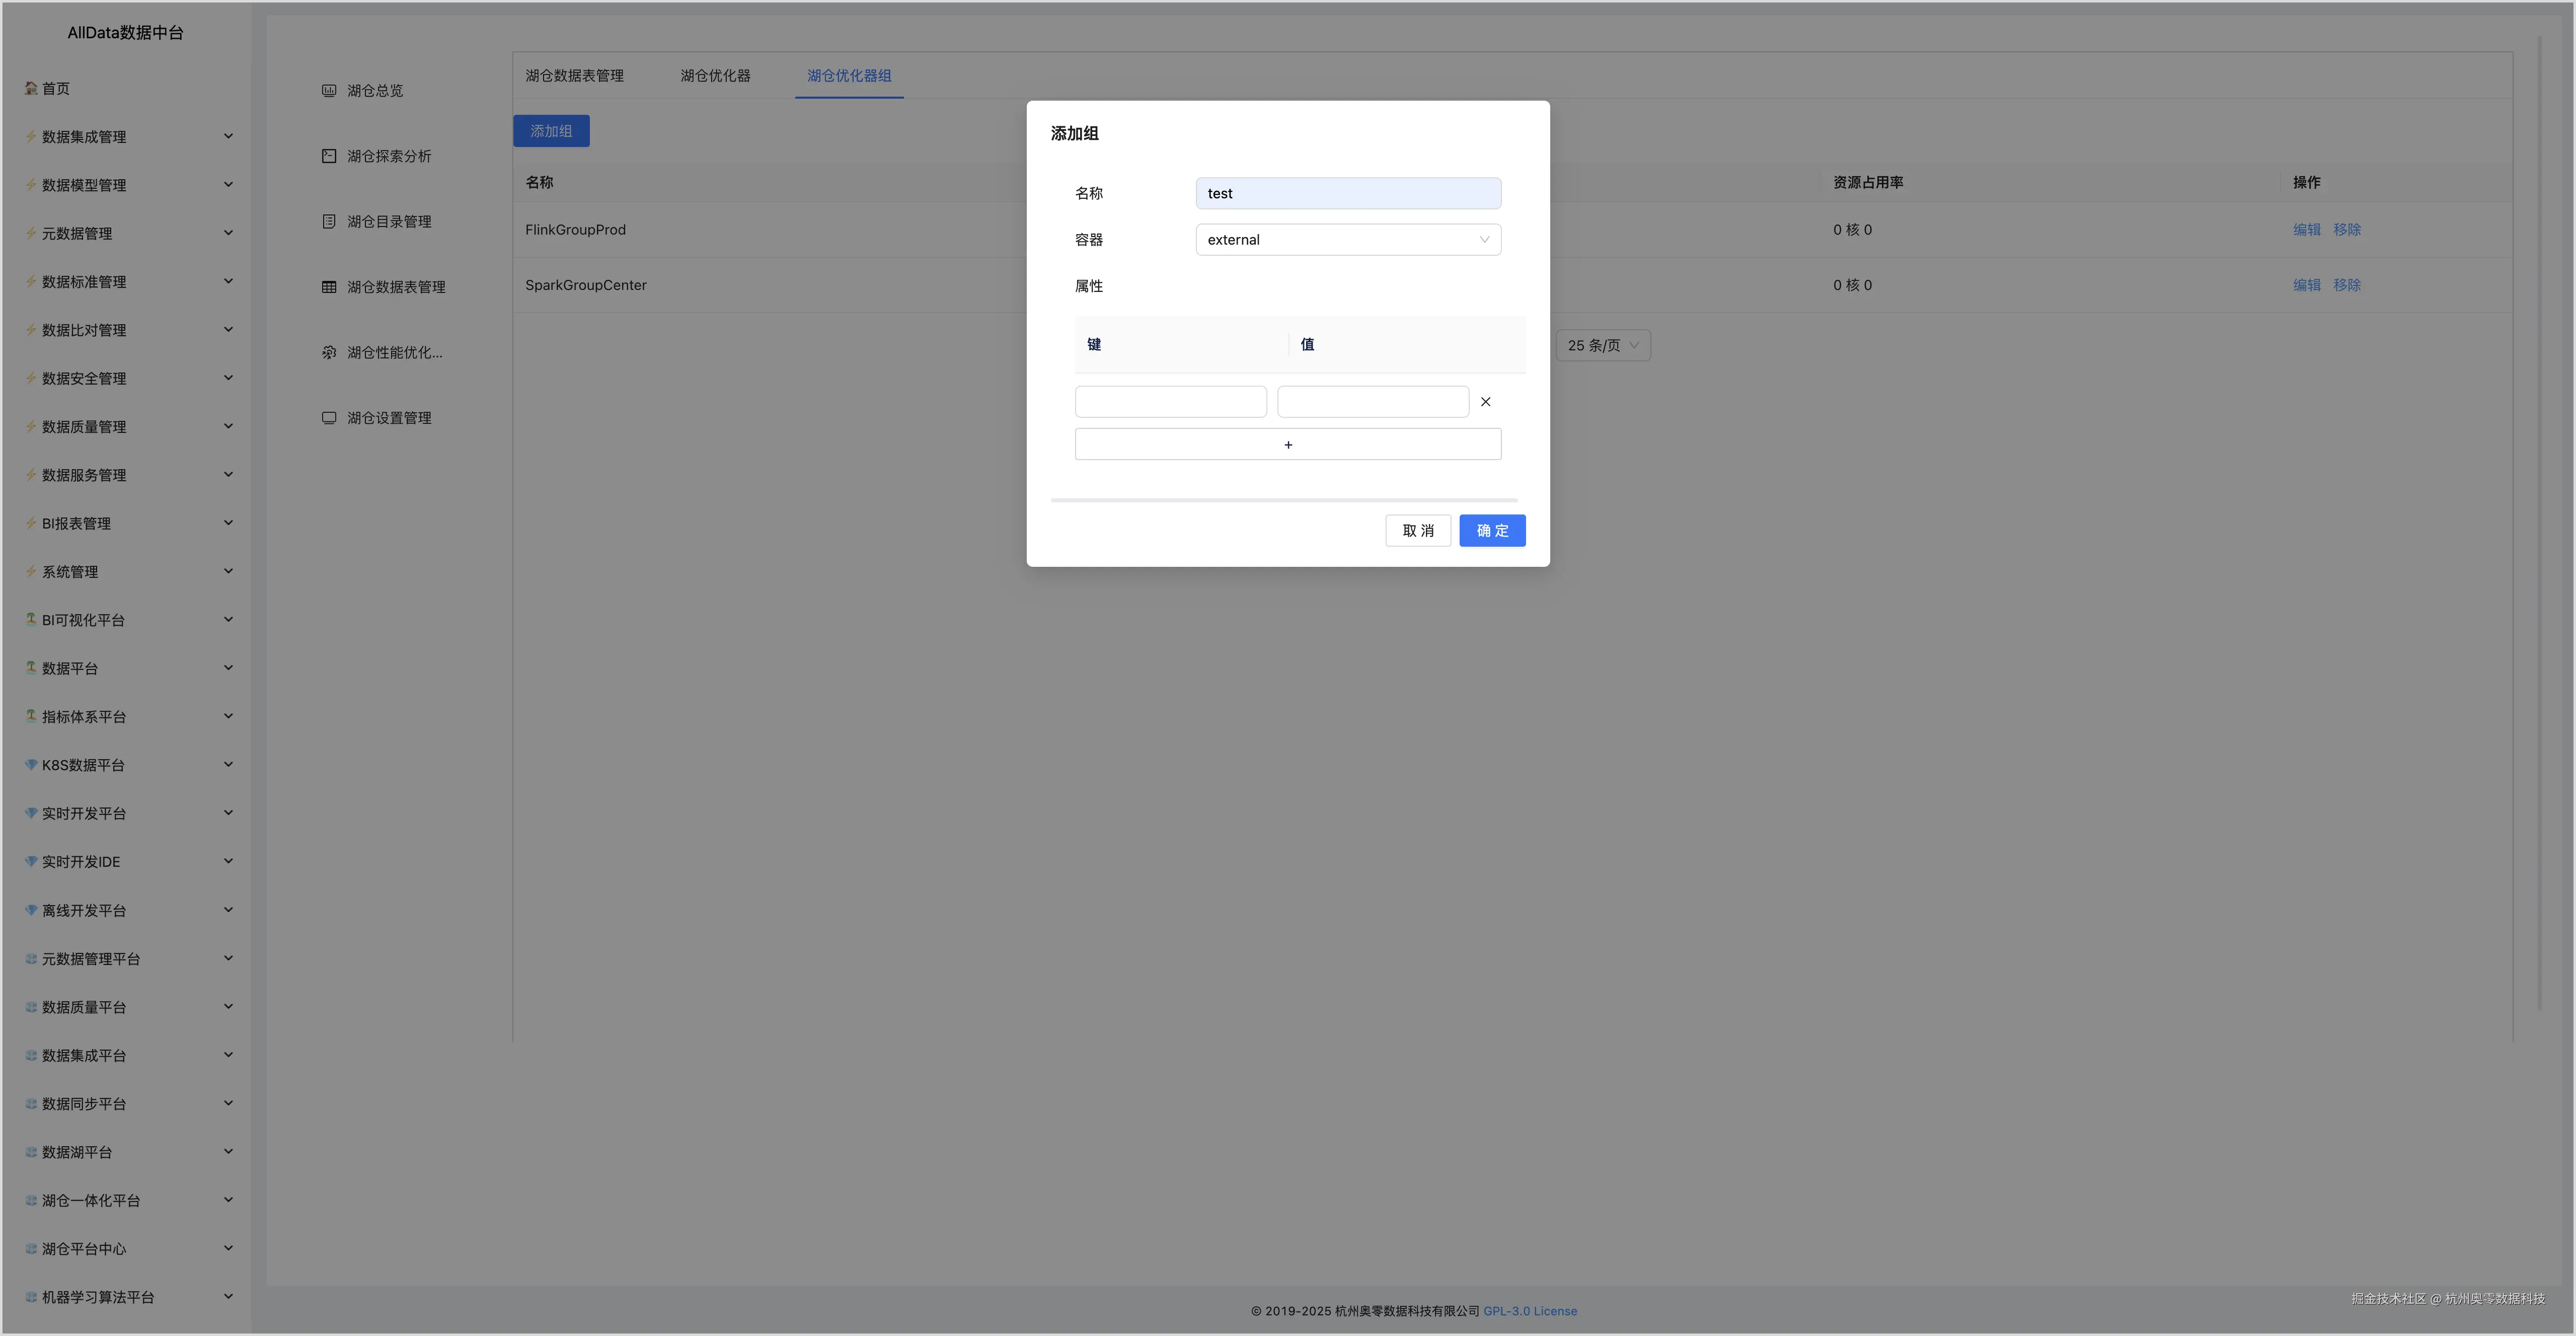Switch to the 湖仓优化器 tab
Screen dimensions: 2576x1336
[x=715, y=76]
